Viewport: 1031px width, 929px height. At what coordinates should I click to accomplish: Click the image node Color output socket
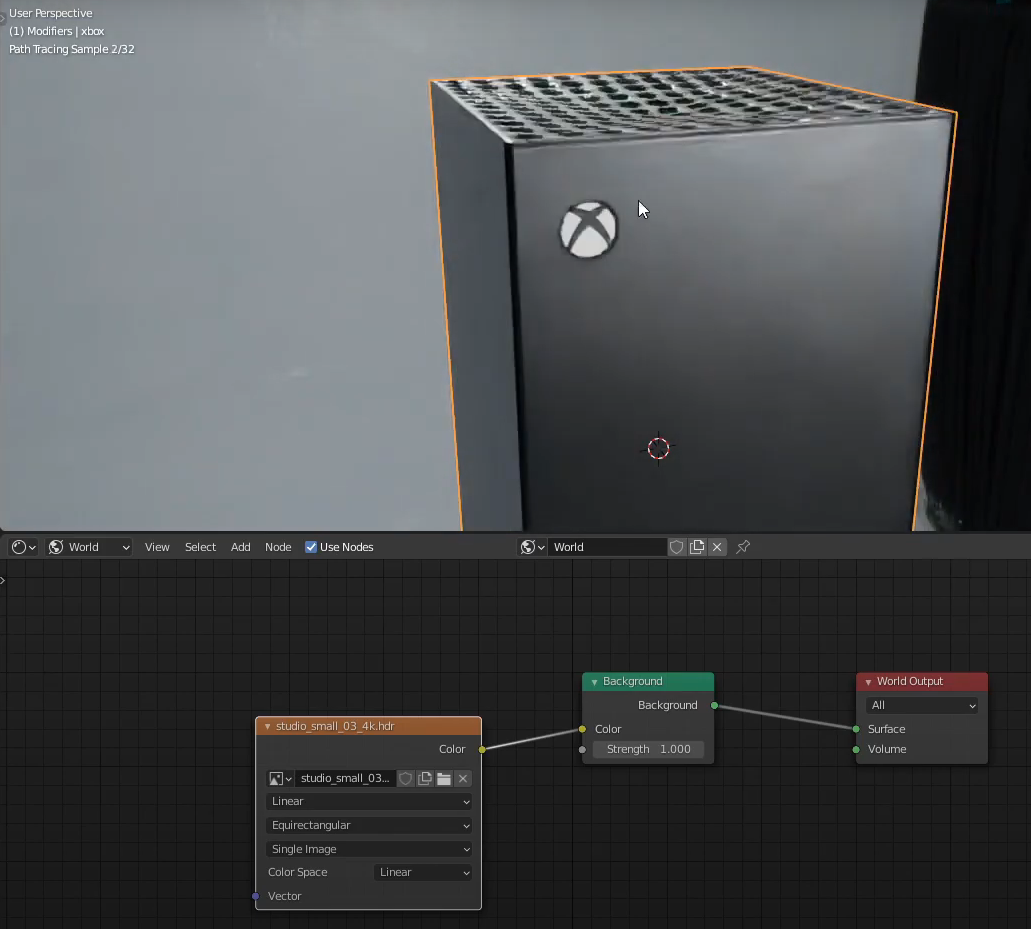(482, 750)
